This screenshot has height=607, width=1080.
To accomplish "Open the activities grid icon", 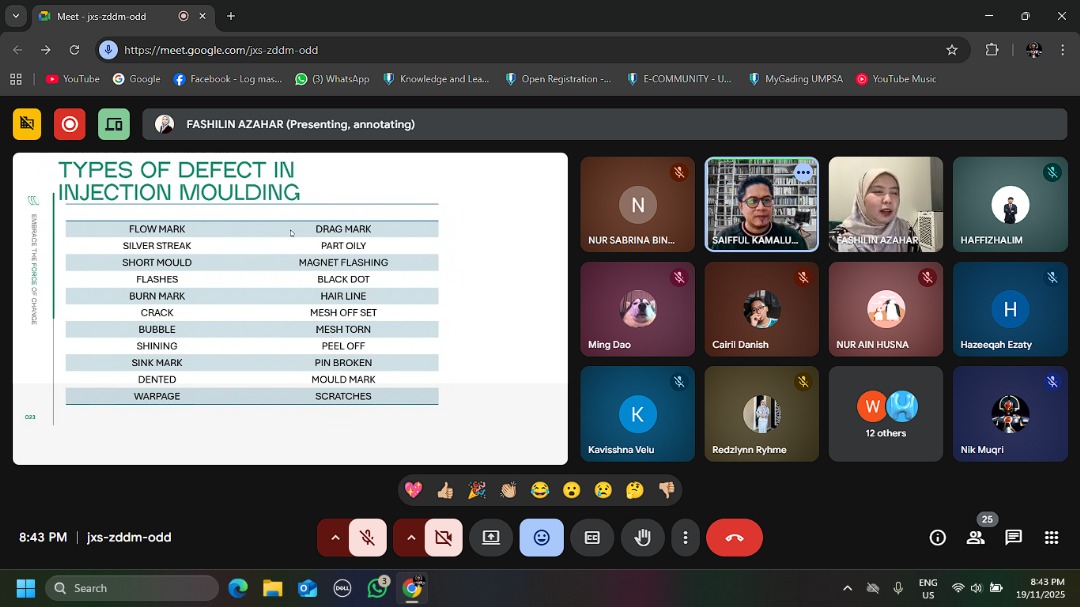I will point(1051,538).
